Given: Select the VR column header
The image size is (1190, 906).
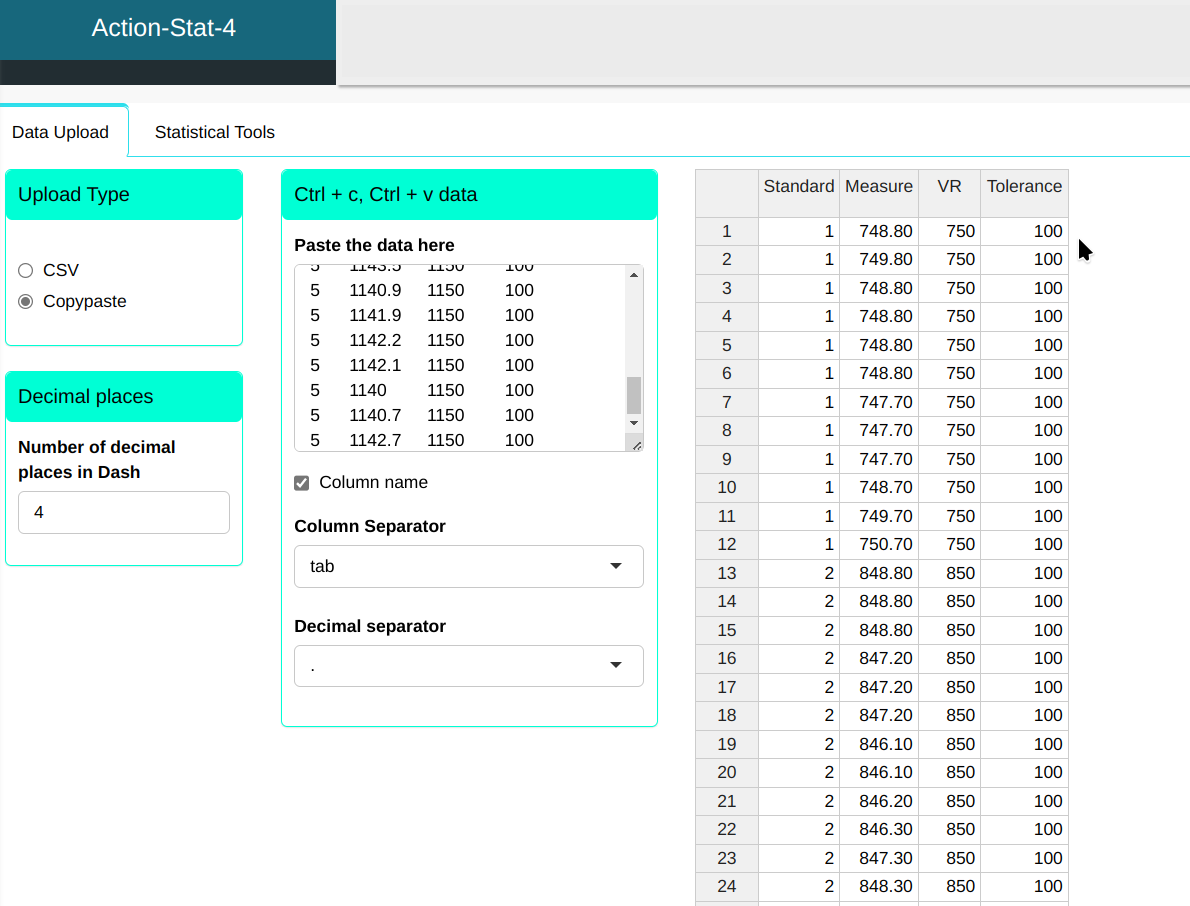Looking at the screenshot, I should click(x=949, y=187).
